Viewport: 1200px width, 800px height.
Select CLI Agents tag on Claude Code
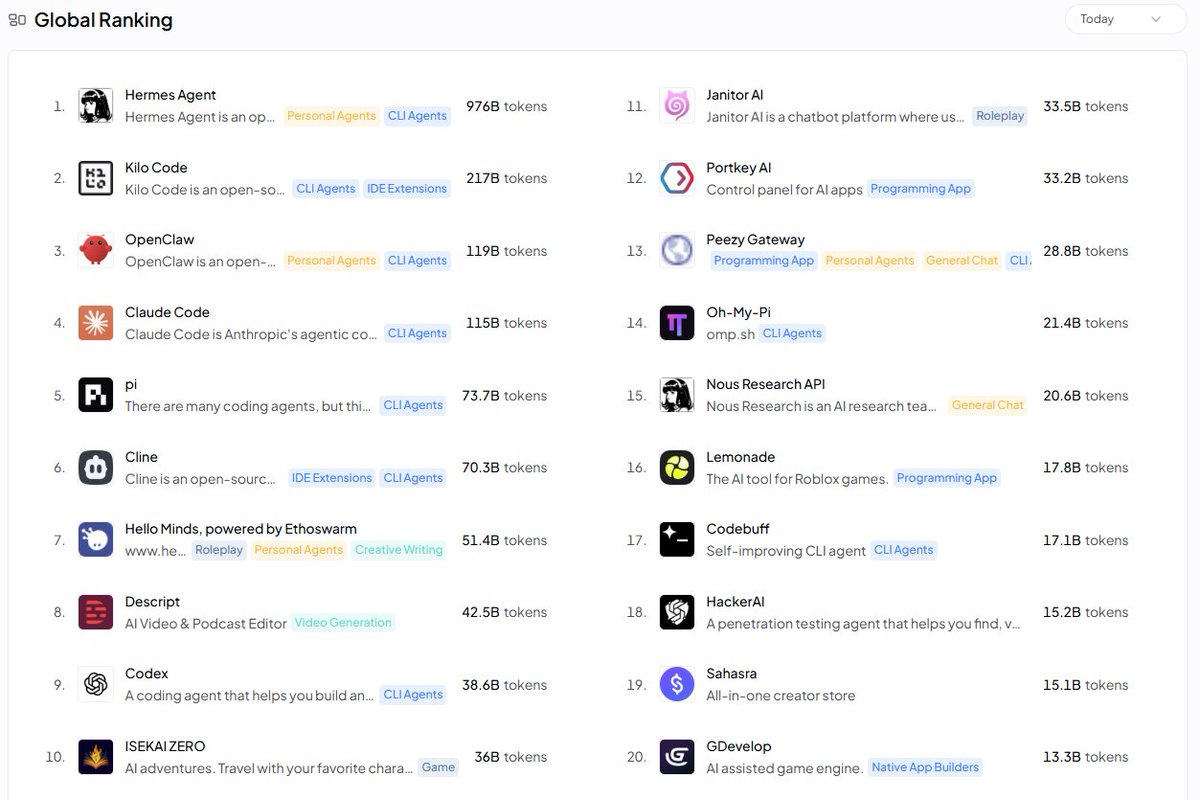417,333
